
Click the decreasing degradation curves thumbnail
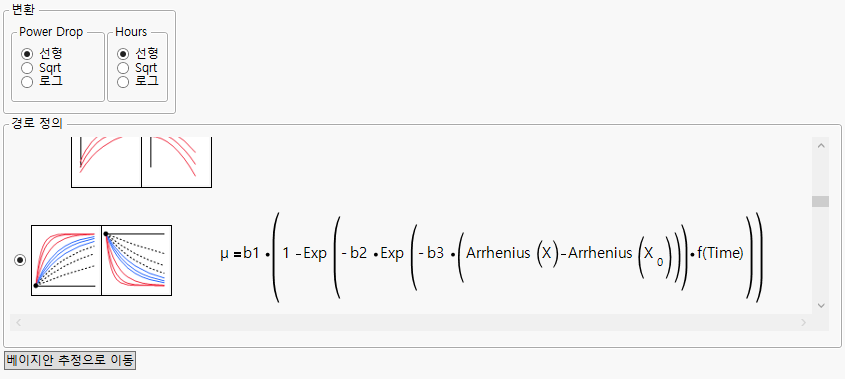(137, 260)
